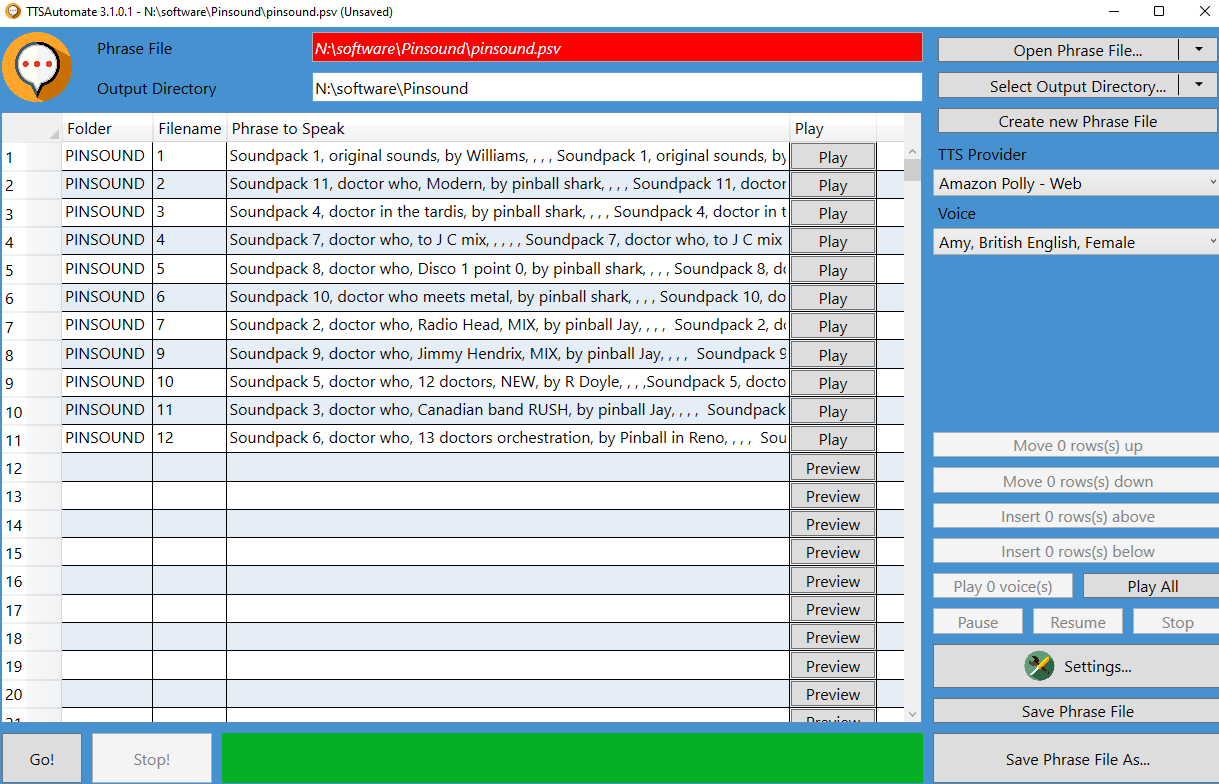The width and height of the screenshot is (1219, 784).
Task: Click the Play All button
Action: 1152,587
